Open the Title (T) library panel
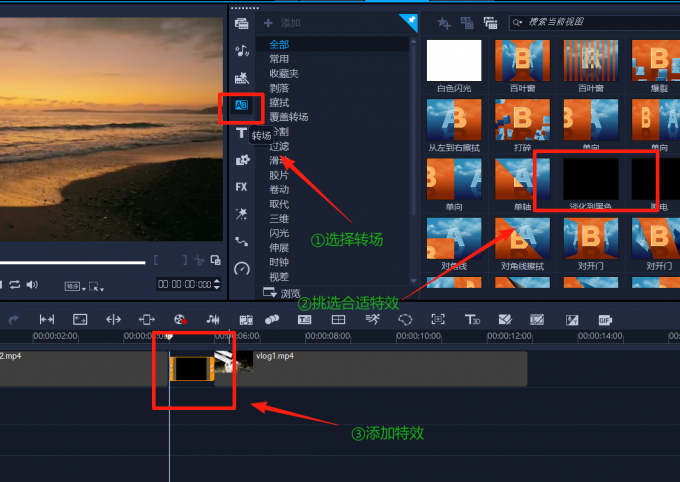This screenshot has height=482, width=680. 241,133
